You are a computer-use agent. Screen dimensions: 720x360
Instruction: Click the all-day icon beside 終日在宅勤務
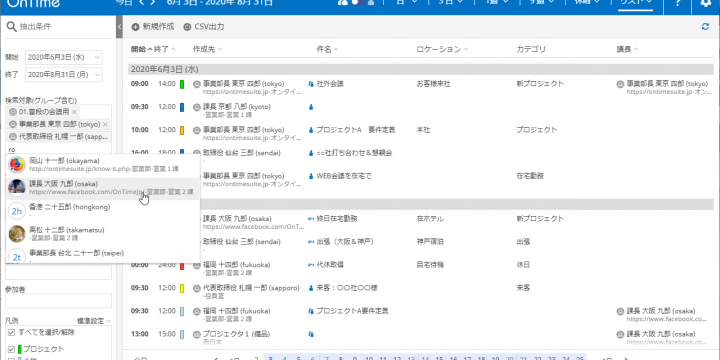[311, 219]
